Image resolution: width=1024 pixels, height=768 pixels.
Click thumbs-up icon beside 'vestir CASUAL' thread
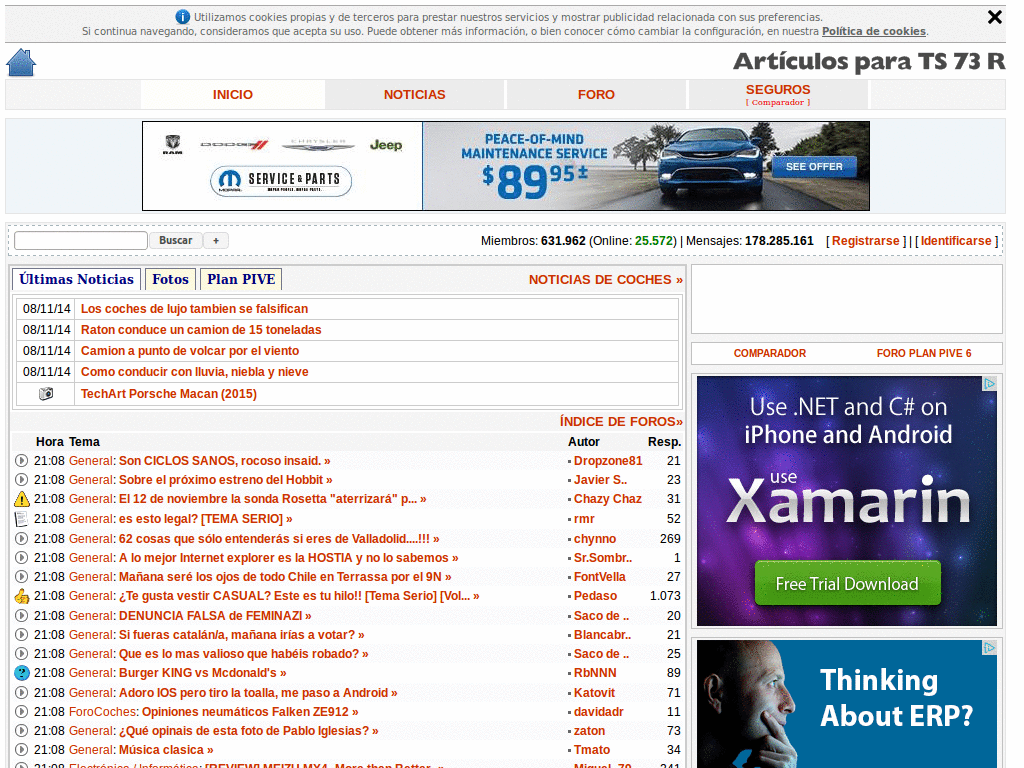[x=22, y=596]
